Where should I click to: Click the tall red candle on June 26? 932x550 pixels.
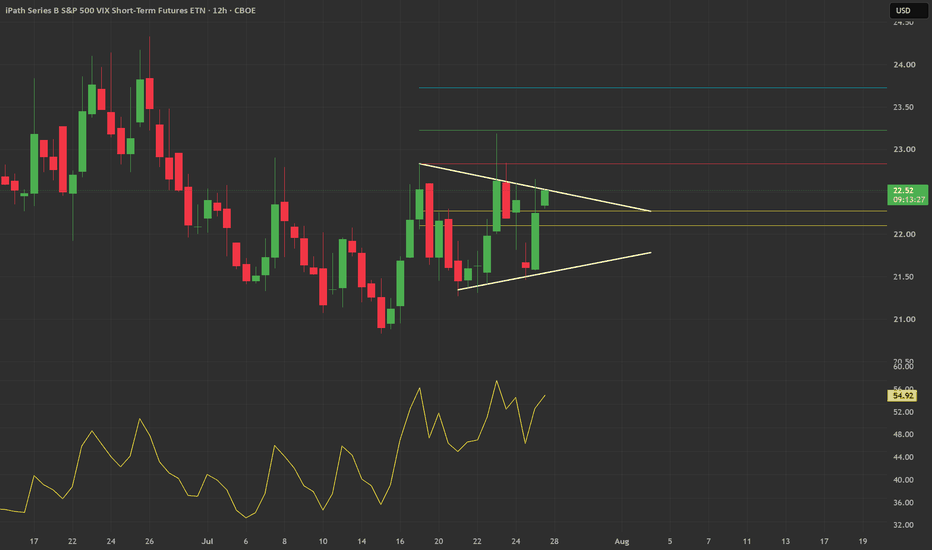[149, 93]
